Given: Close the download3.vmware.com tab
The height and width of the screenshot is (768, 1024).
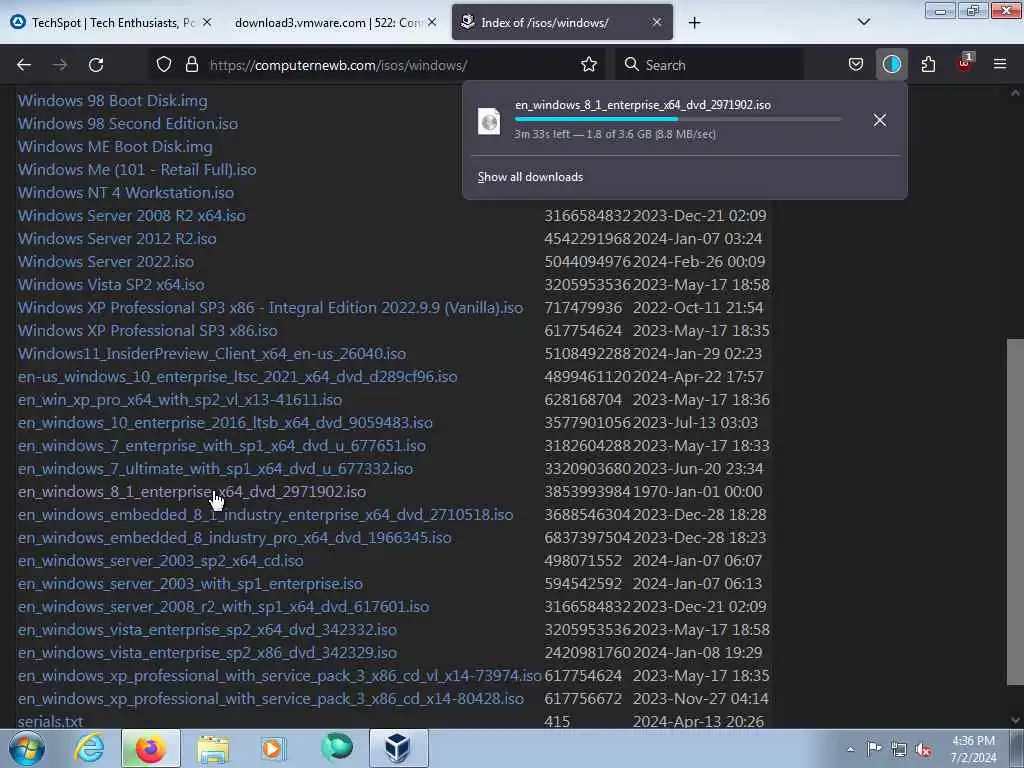Looking at the screenshot, I should pos(432,22).
